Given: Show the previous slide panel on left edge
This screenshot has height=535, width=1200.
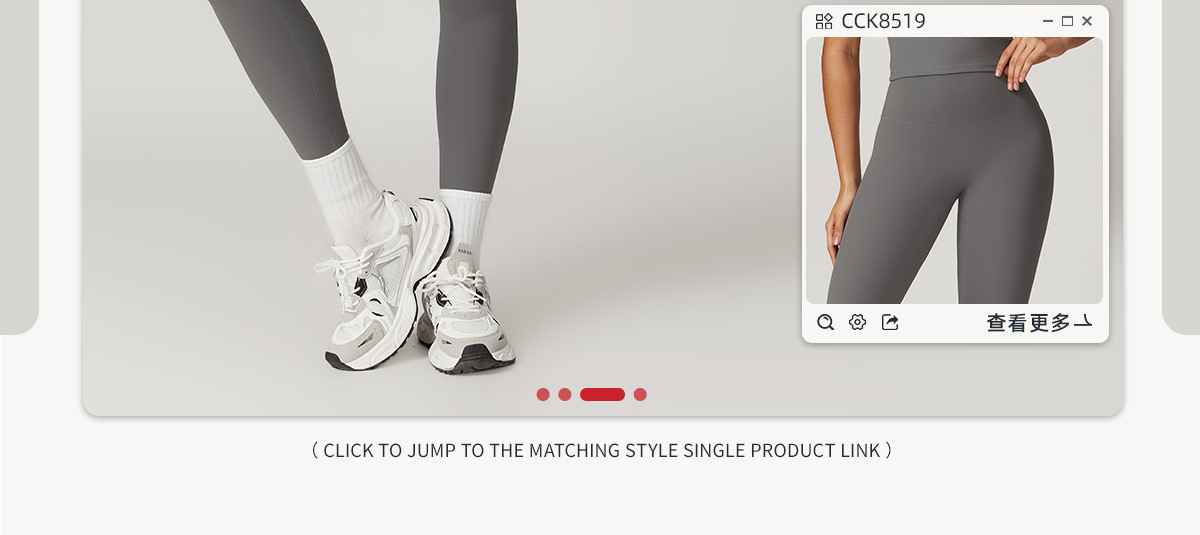Looking at the screenshot, I should (19, 167).
